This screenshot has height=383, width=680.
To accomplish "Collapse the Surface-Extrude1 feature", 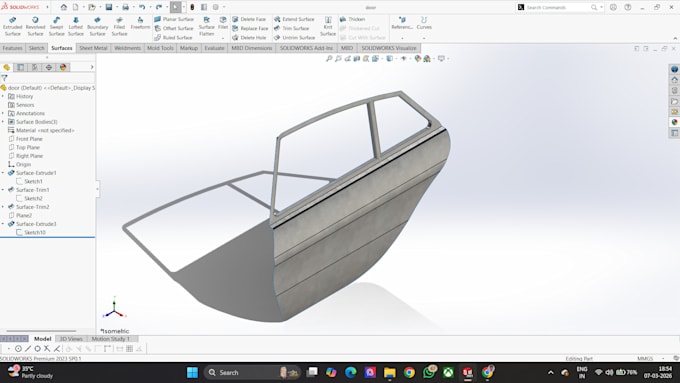I will (x=3, y=173).
